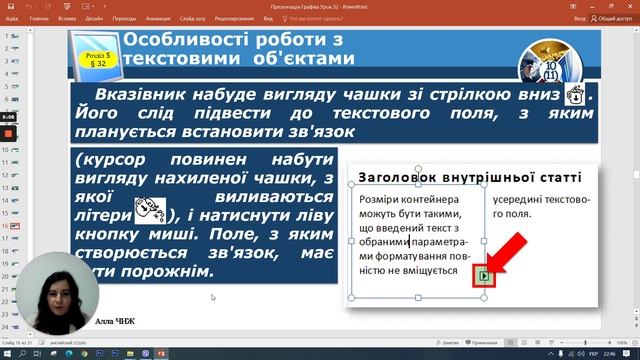Click the 'Заголовок внутрішньої статті' heading
This screenshot has width=640, height=360.
469,178
